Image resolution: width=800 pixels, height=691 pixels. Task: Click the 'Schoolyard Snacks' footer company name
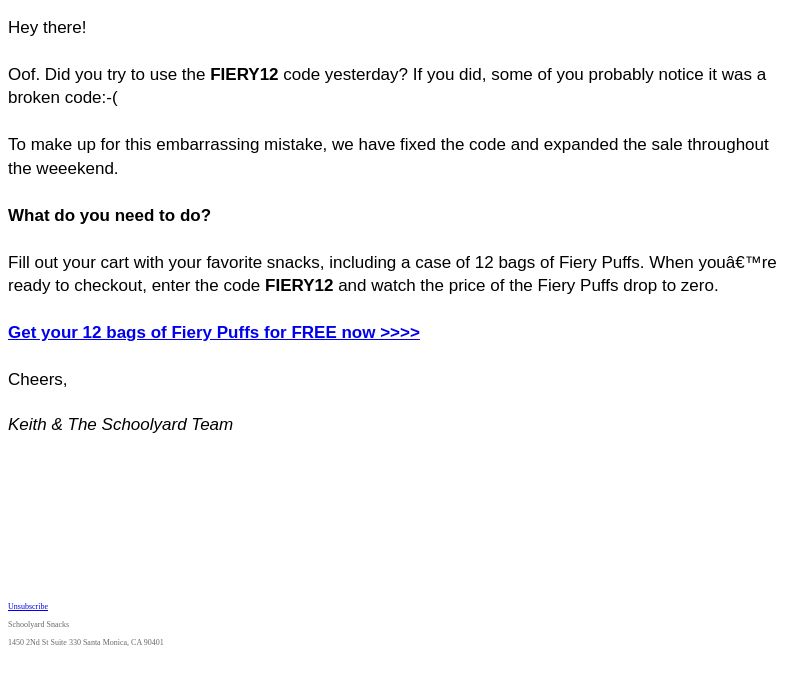[39, 624]
